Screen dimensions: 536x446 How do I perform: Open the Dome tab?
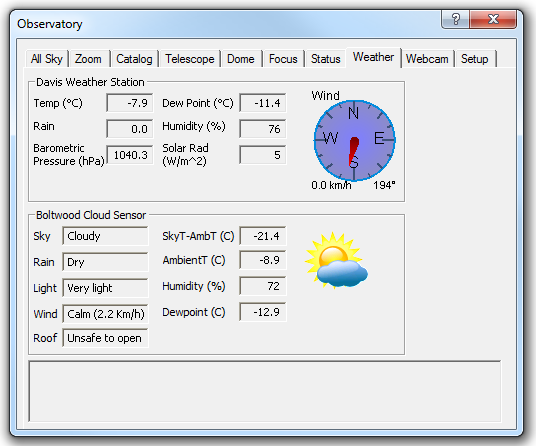click(x=241, y=59)
